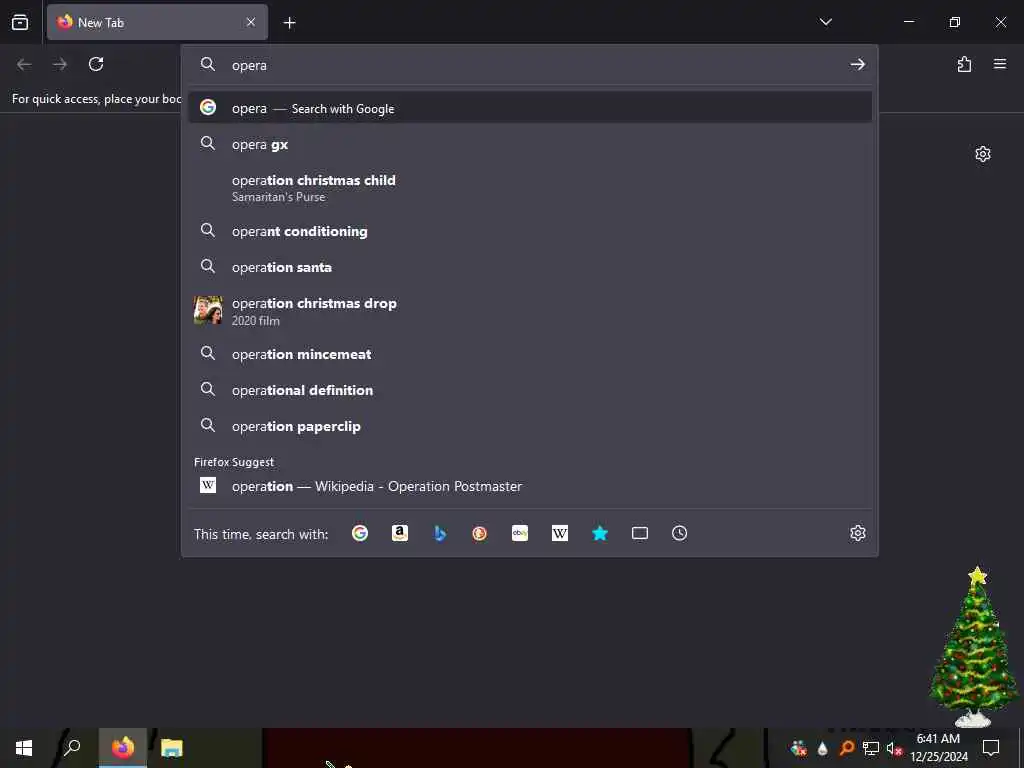This screenshot has width=1024, height=768.
Task: Open the Firefox extensions puzzle icon
Action: pos(964,64)
